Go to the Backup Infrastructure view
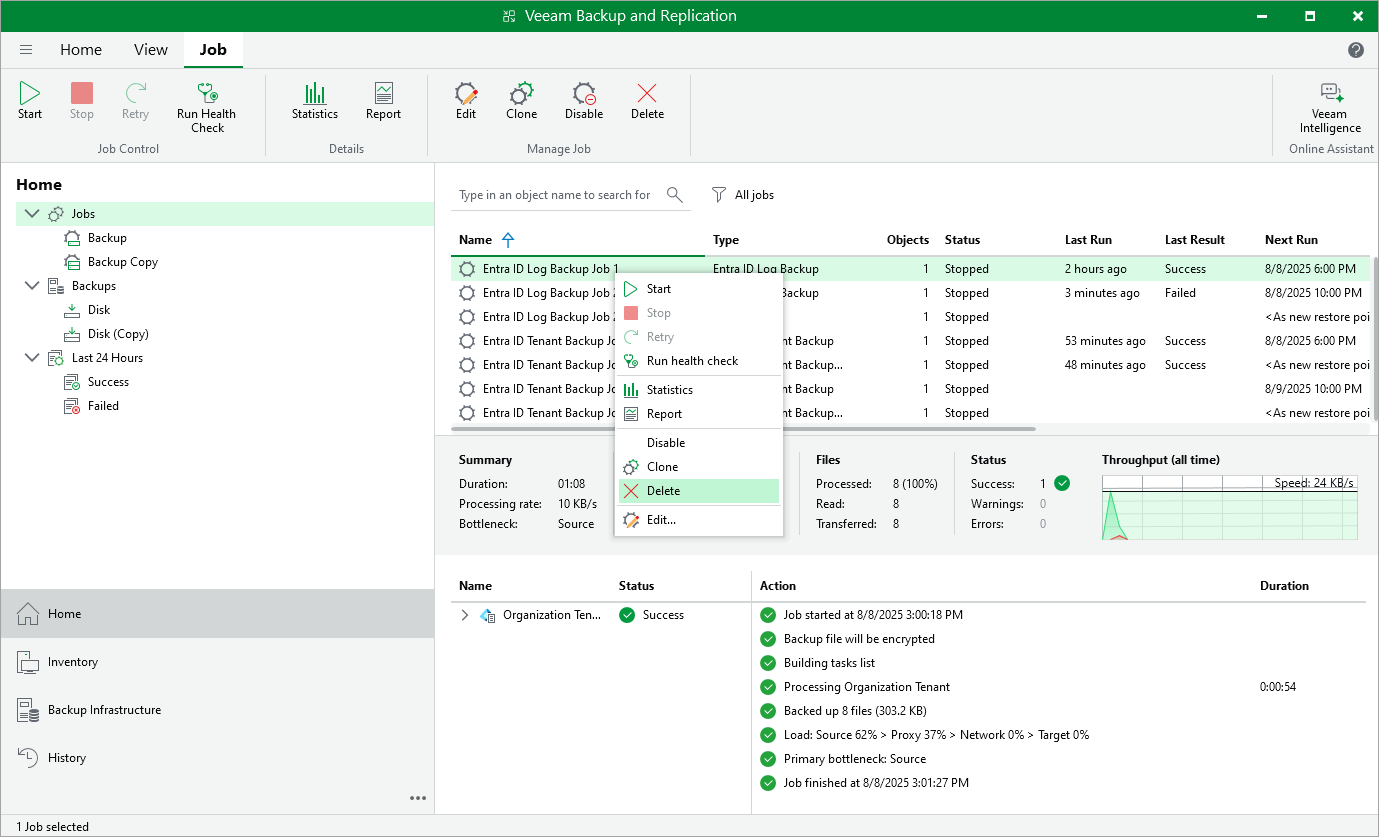This screenshot has height=837, width=1379. click(x=104, y=710)
